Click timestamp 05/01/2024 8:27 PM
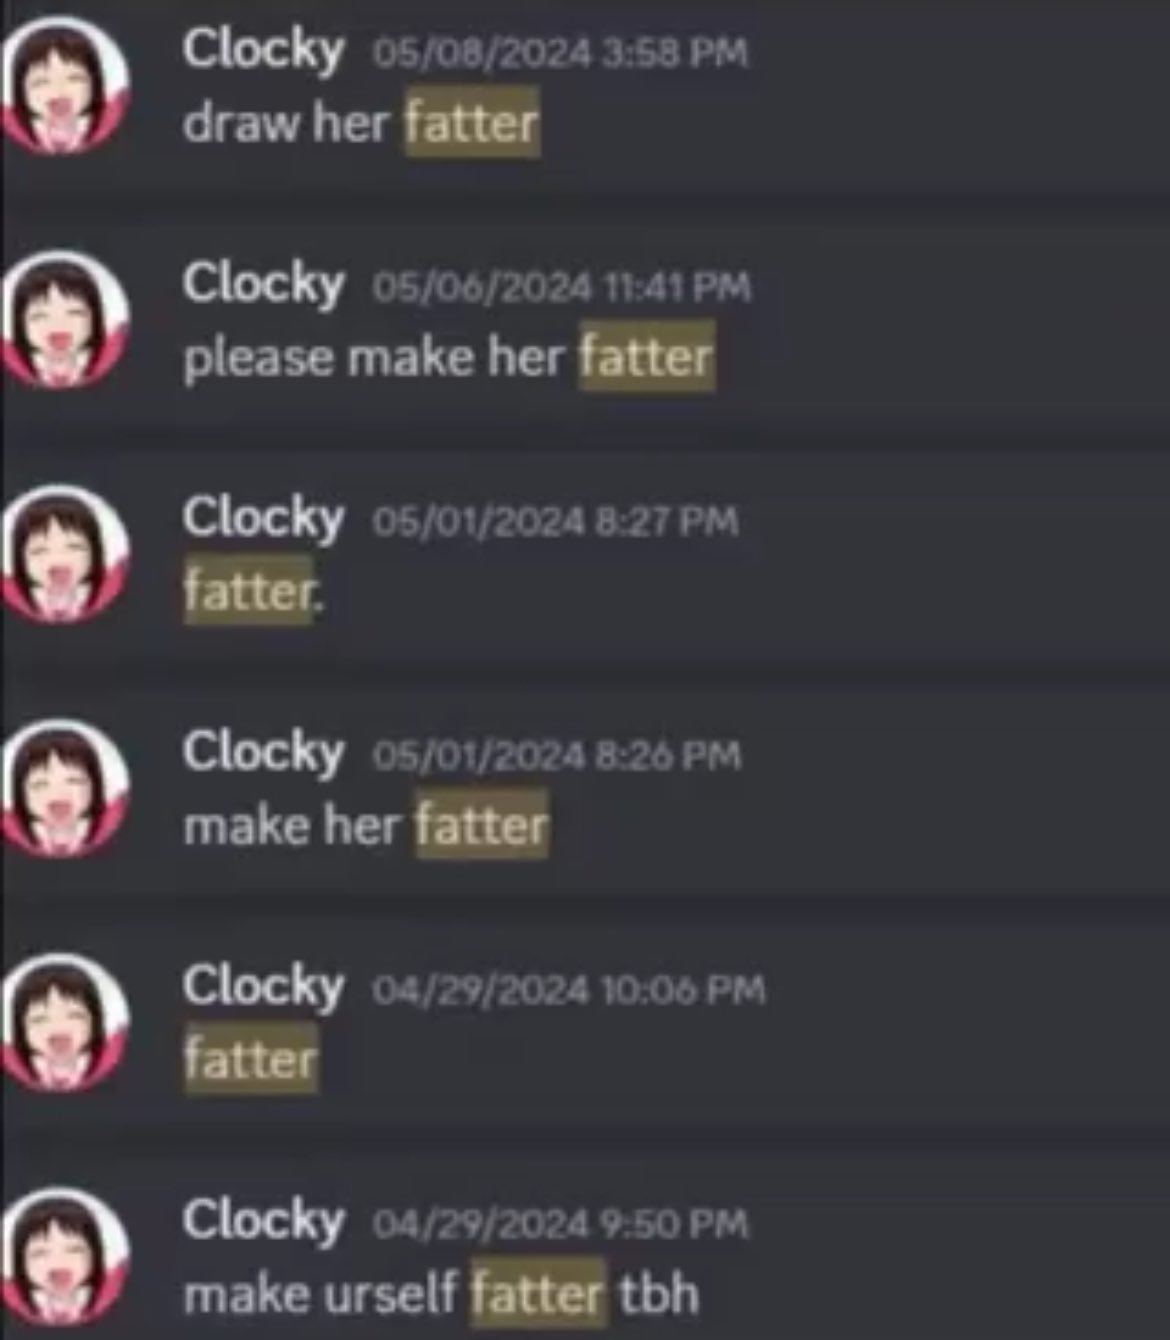Screen dimensions: 1170x1340 click(556, 522)
